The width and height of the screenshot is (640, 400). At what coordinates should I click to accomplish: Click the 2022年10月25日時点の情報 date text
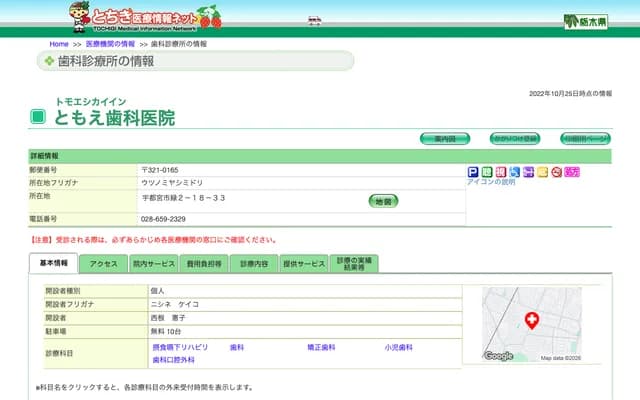coord(571,93)
